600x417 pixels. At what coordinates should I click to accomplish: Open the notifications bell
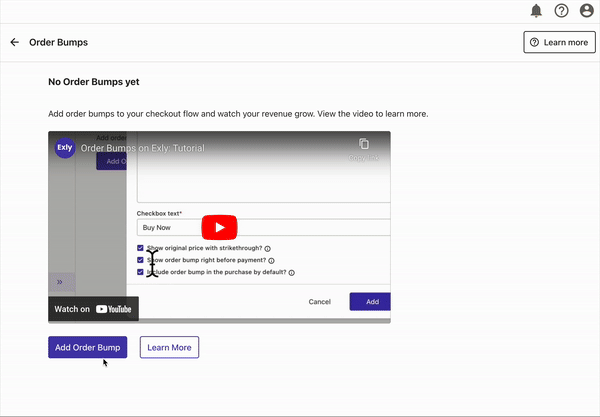[536, 10]
